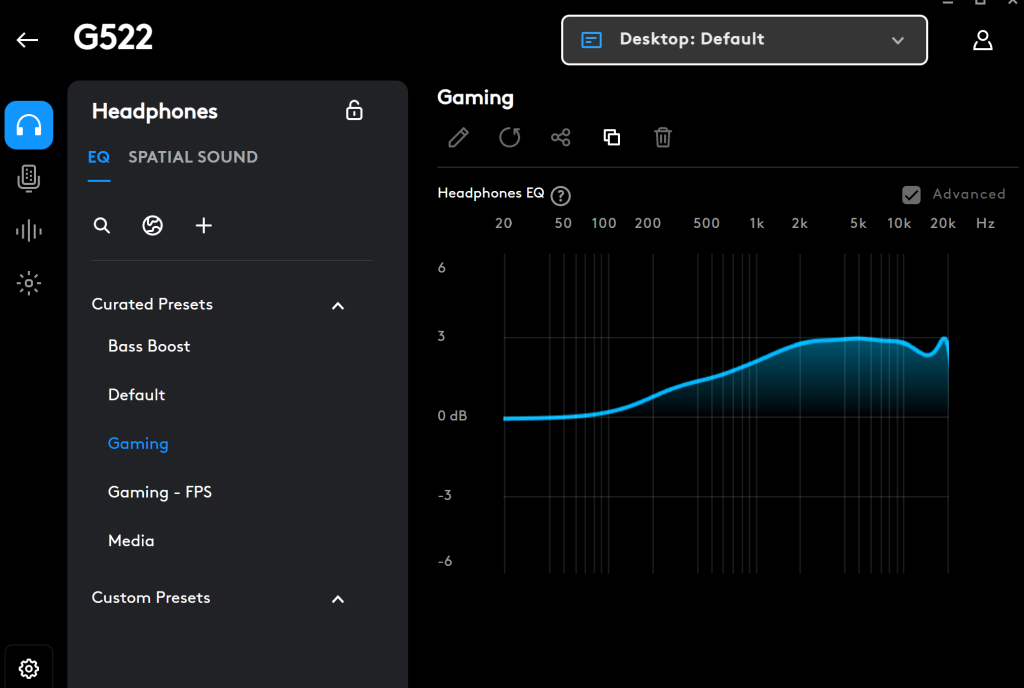Go back using the left arrow
Screen dimensions: 1024x688
coord(27,40)
